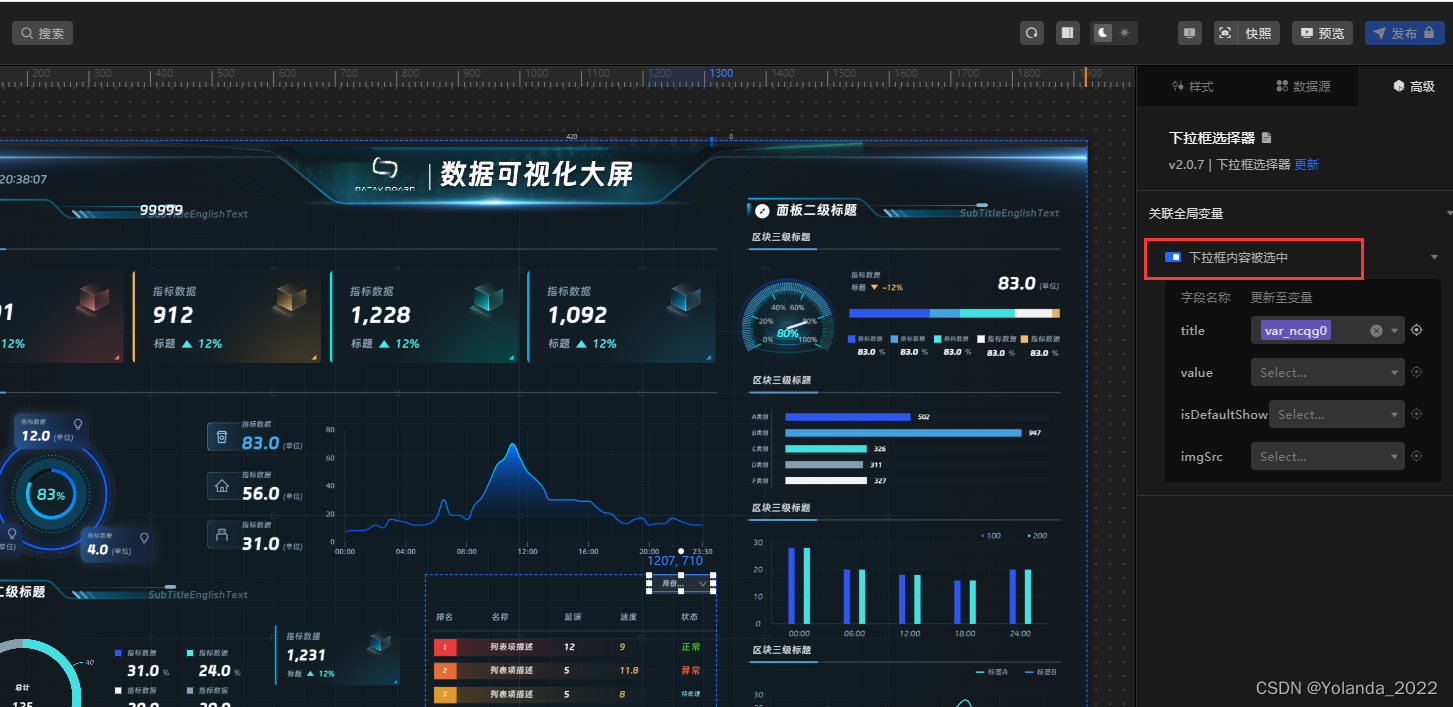
Task: Clear the var_ncqg0 variable with the x icon
Action: pos(1375,330)
